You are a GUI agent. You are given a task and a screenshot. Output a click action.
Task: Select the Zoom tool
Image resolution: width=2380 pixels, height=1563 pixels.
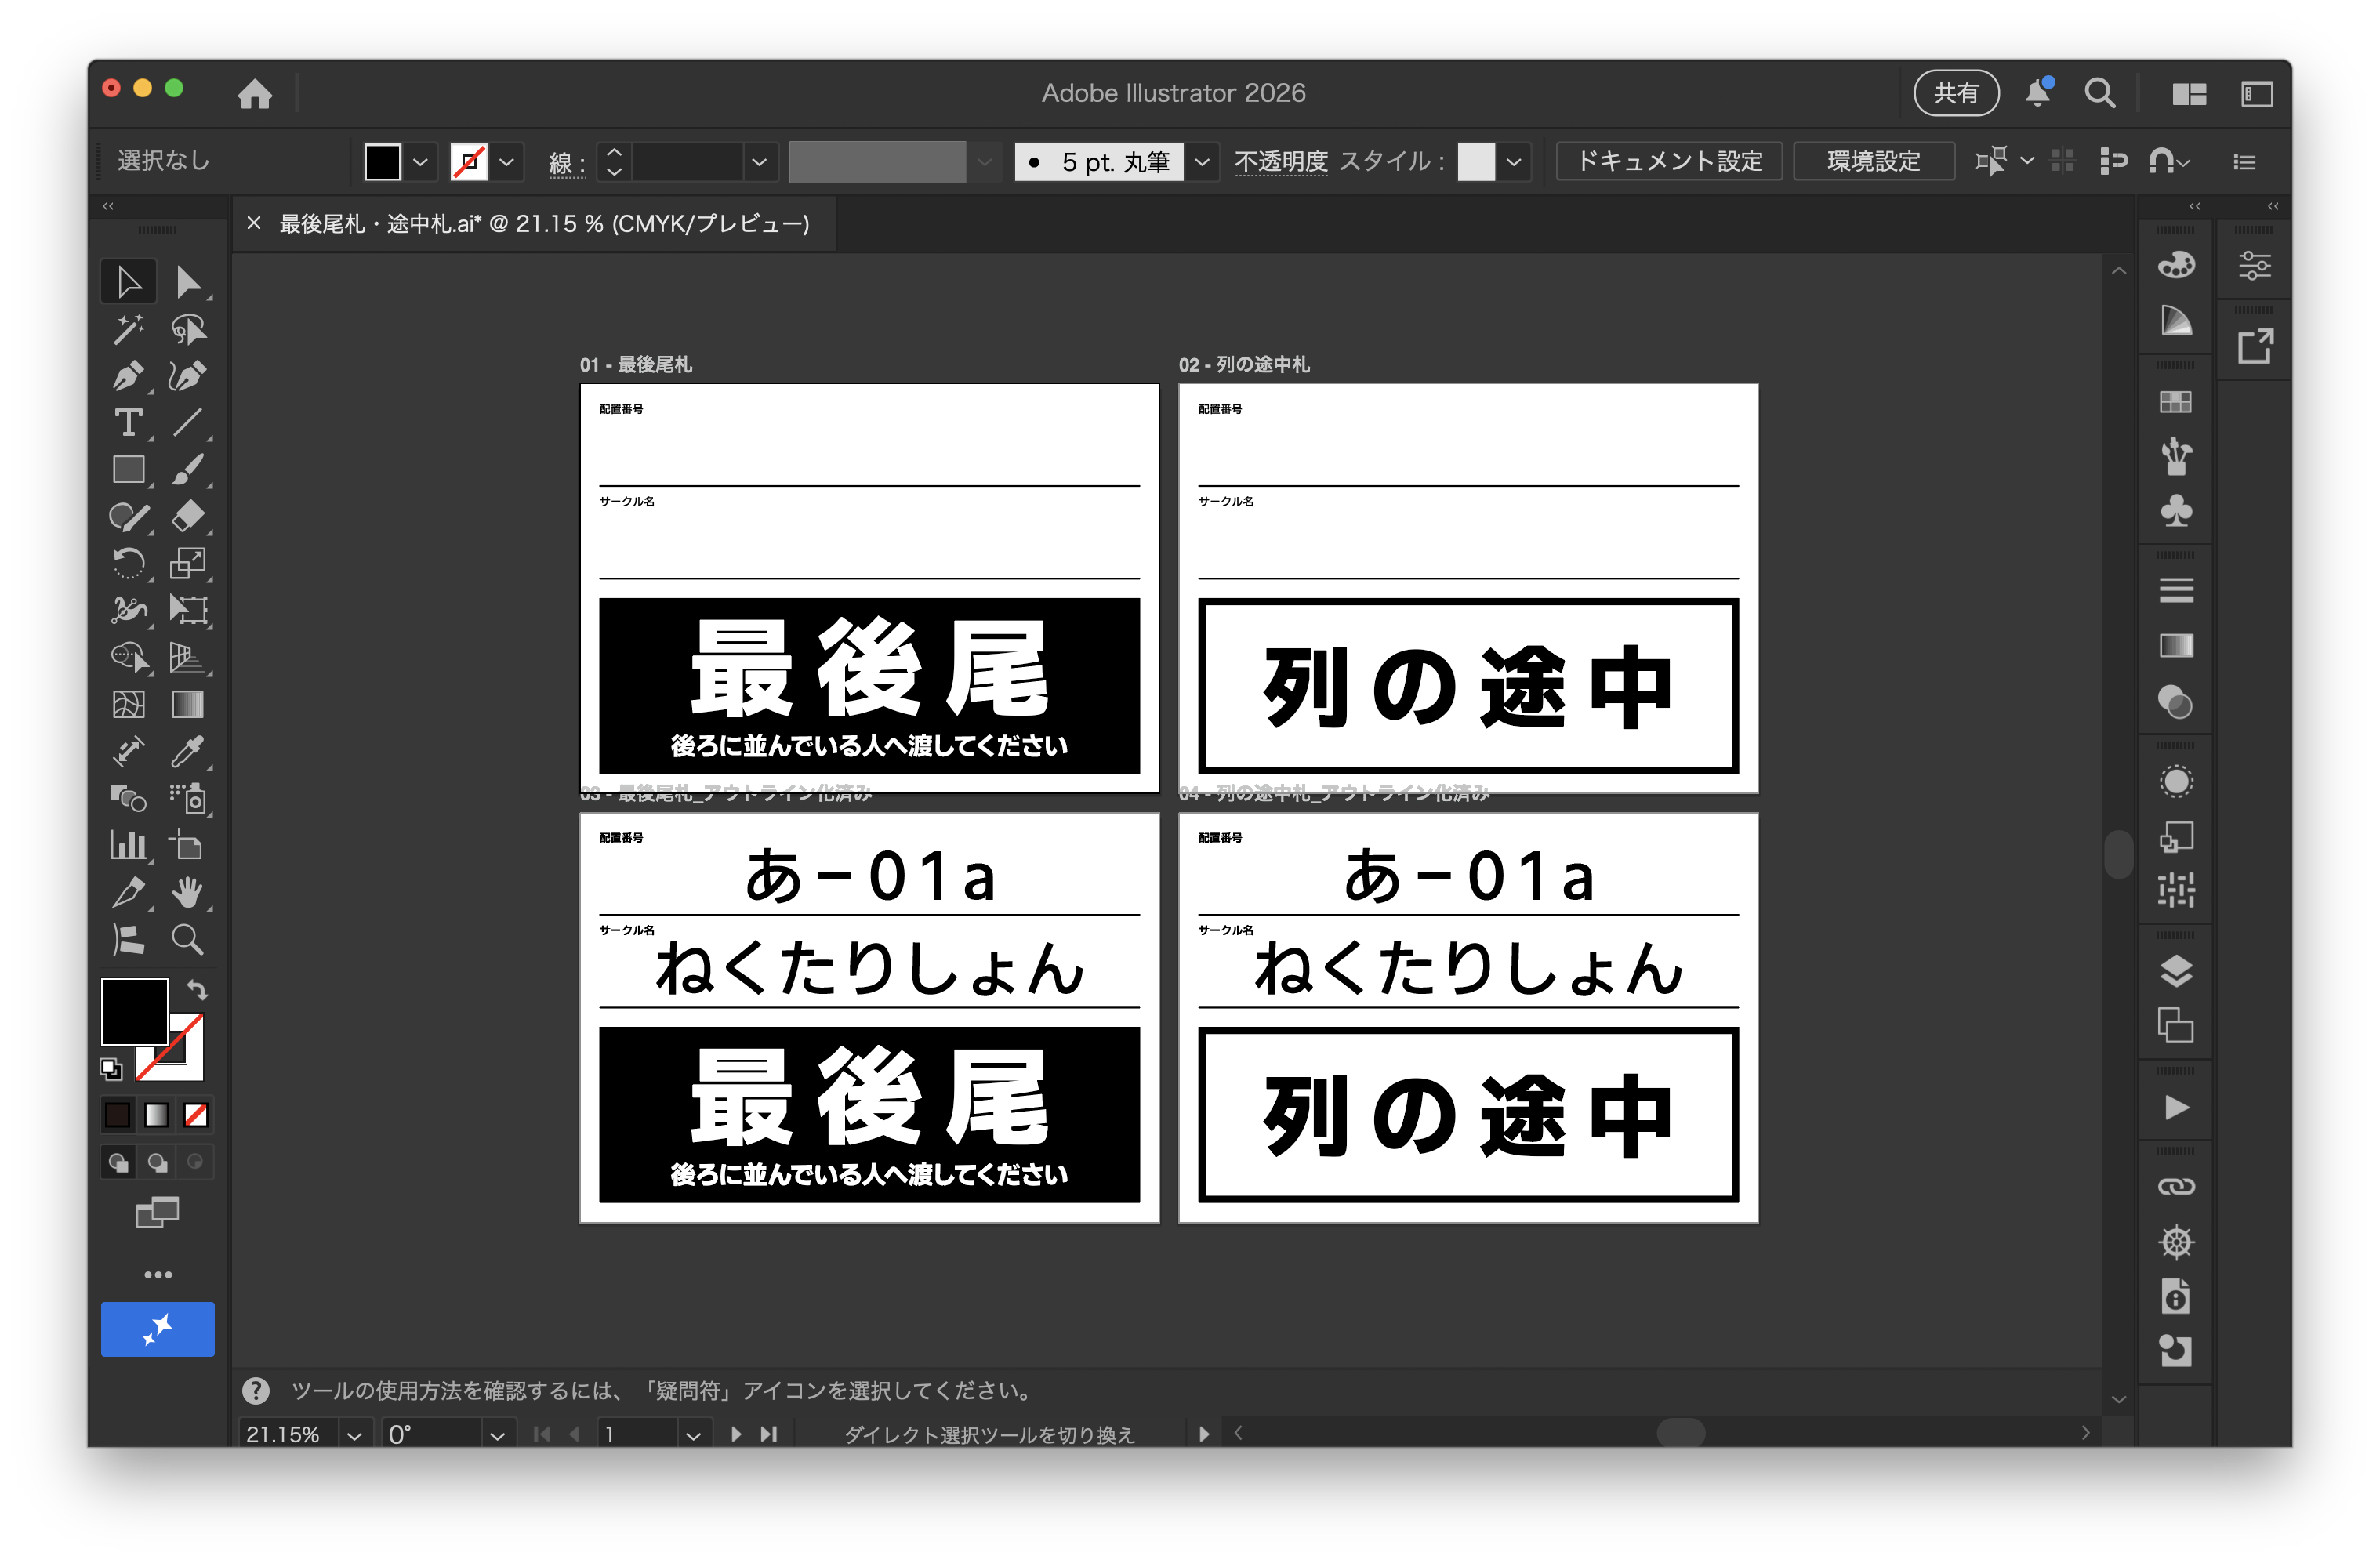[x=189, y=940]
